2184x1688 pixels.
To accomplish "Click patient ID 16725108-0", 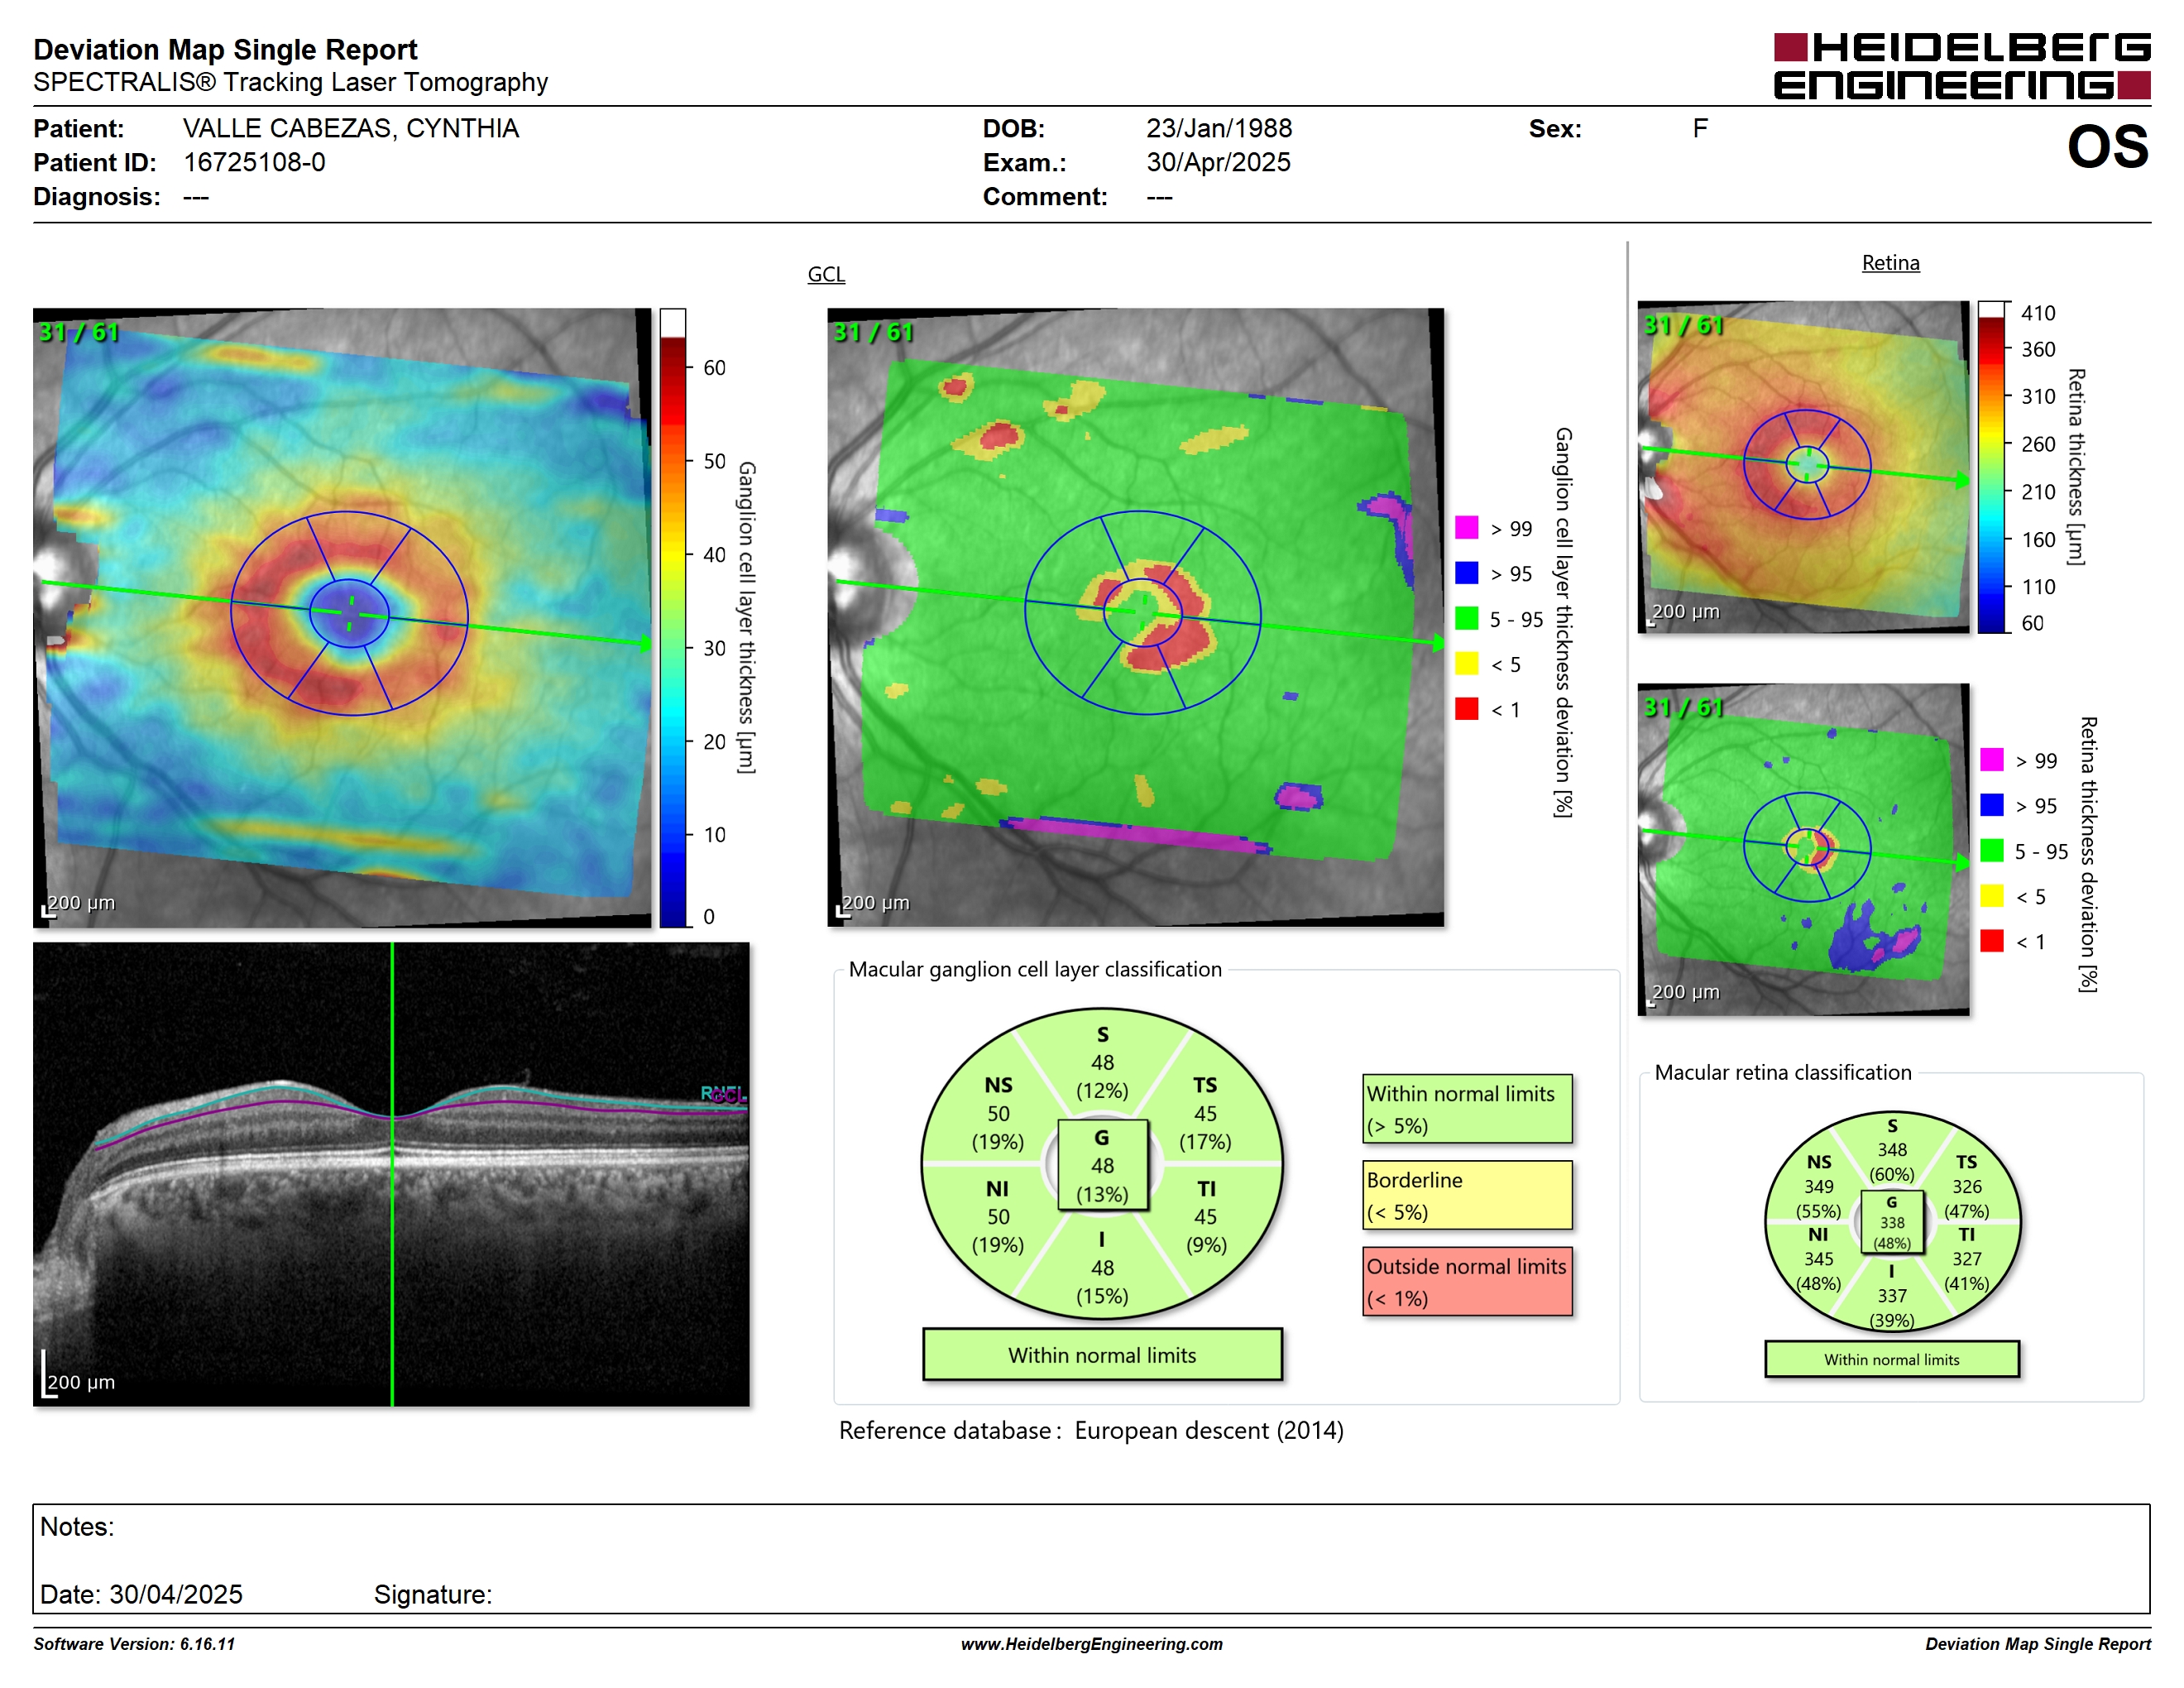I will [x=254, y=162].
